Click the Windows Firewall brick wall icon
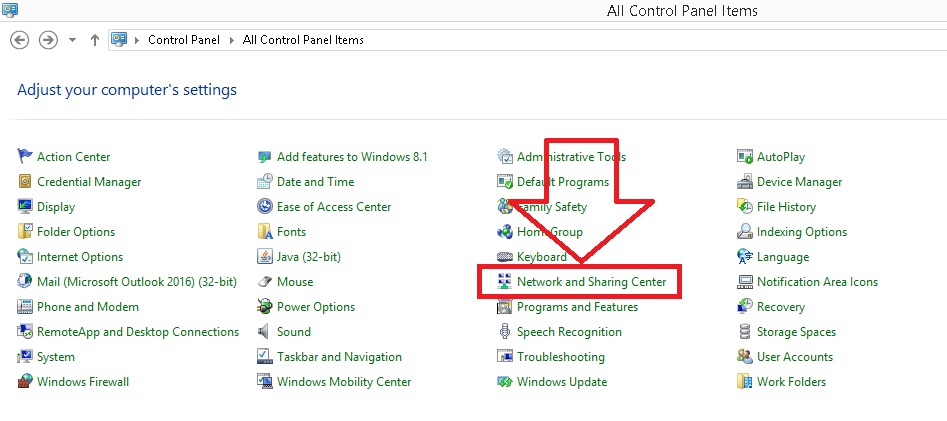 click(x=25, y=382)
